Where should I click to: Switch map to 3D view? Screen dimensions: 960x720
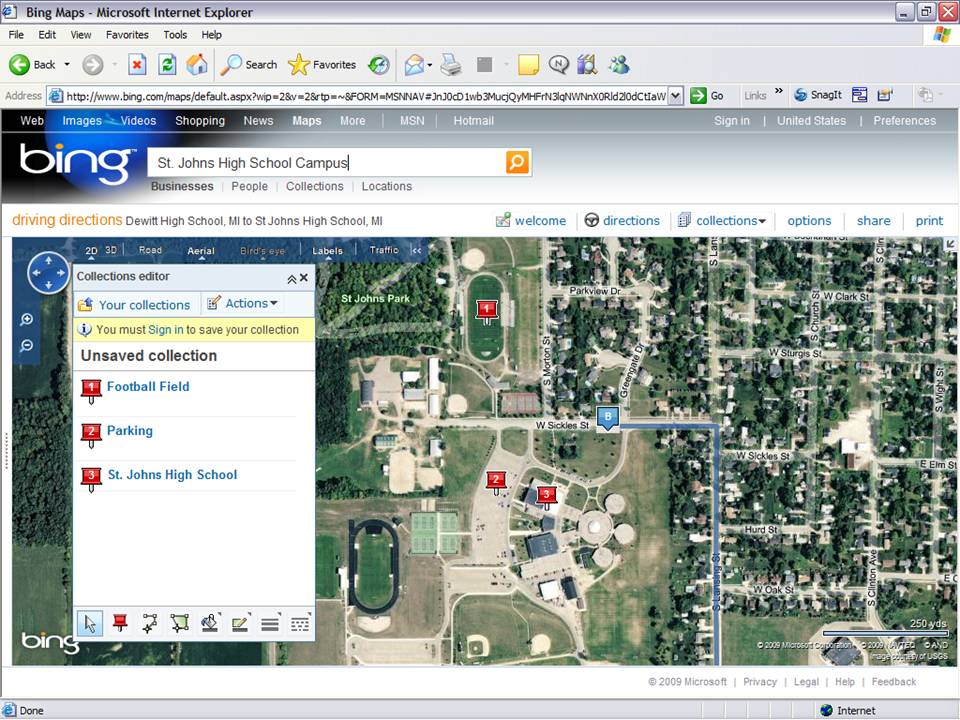[x=111, y=250]
